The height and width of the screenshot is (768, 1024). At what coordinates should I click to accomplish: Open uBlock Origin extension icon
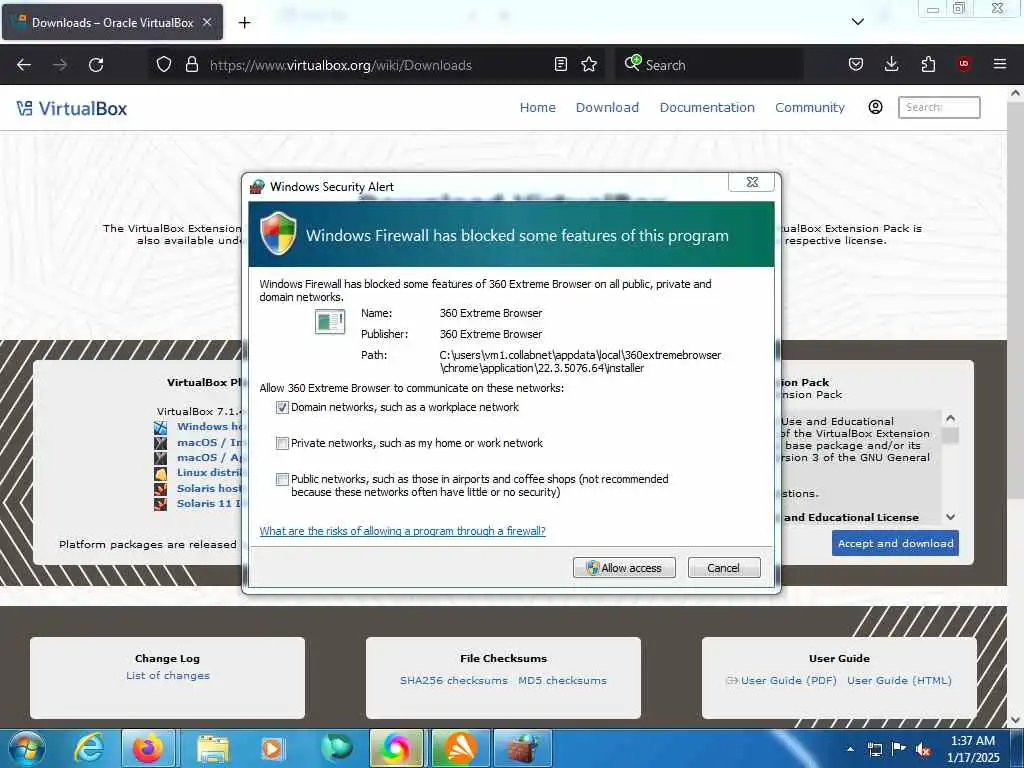[964, 64]
